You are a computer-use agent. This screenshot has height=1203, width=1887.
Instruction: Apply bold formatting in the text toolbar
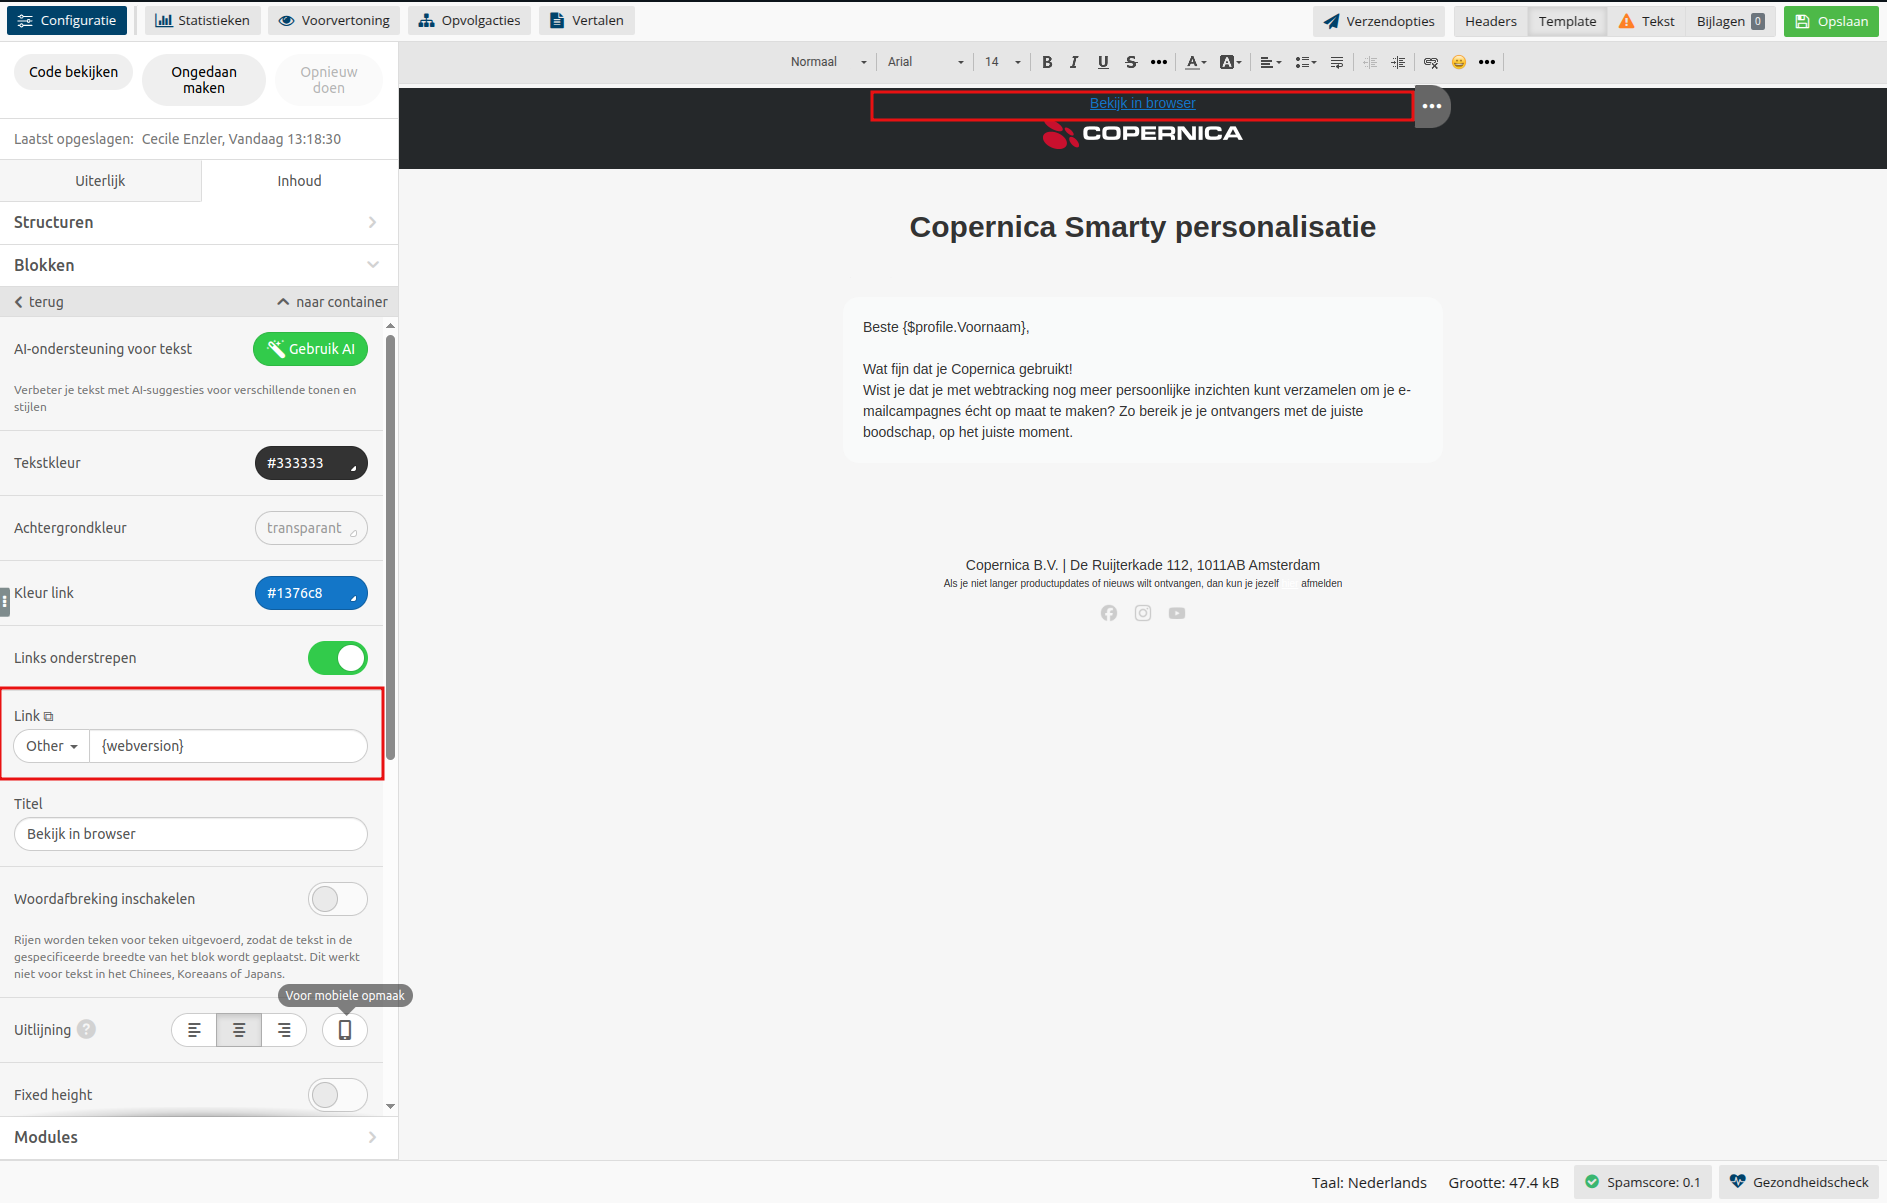click(1047, 62)
